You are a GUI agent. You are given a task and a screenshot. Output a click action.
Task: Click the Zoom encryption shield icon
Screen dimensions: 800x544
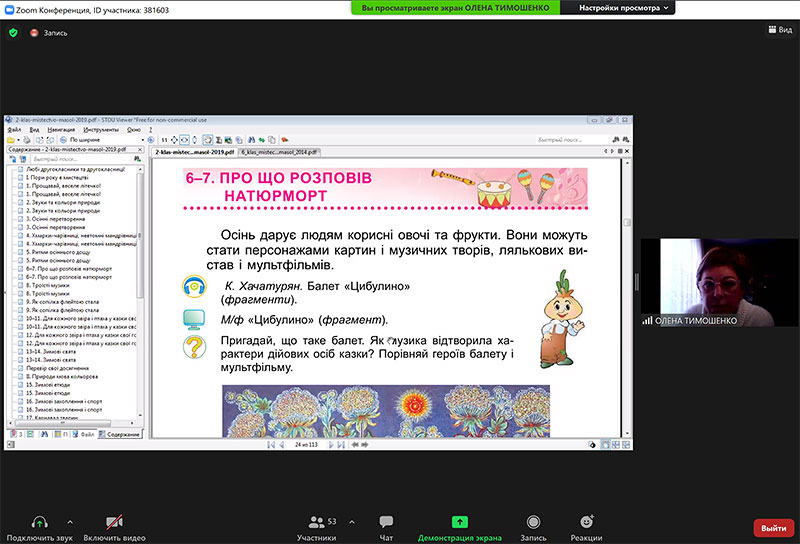[13, 33]
